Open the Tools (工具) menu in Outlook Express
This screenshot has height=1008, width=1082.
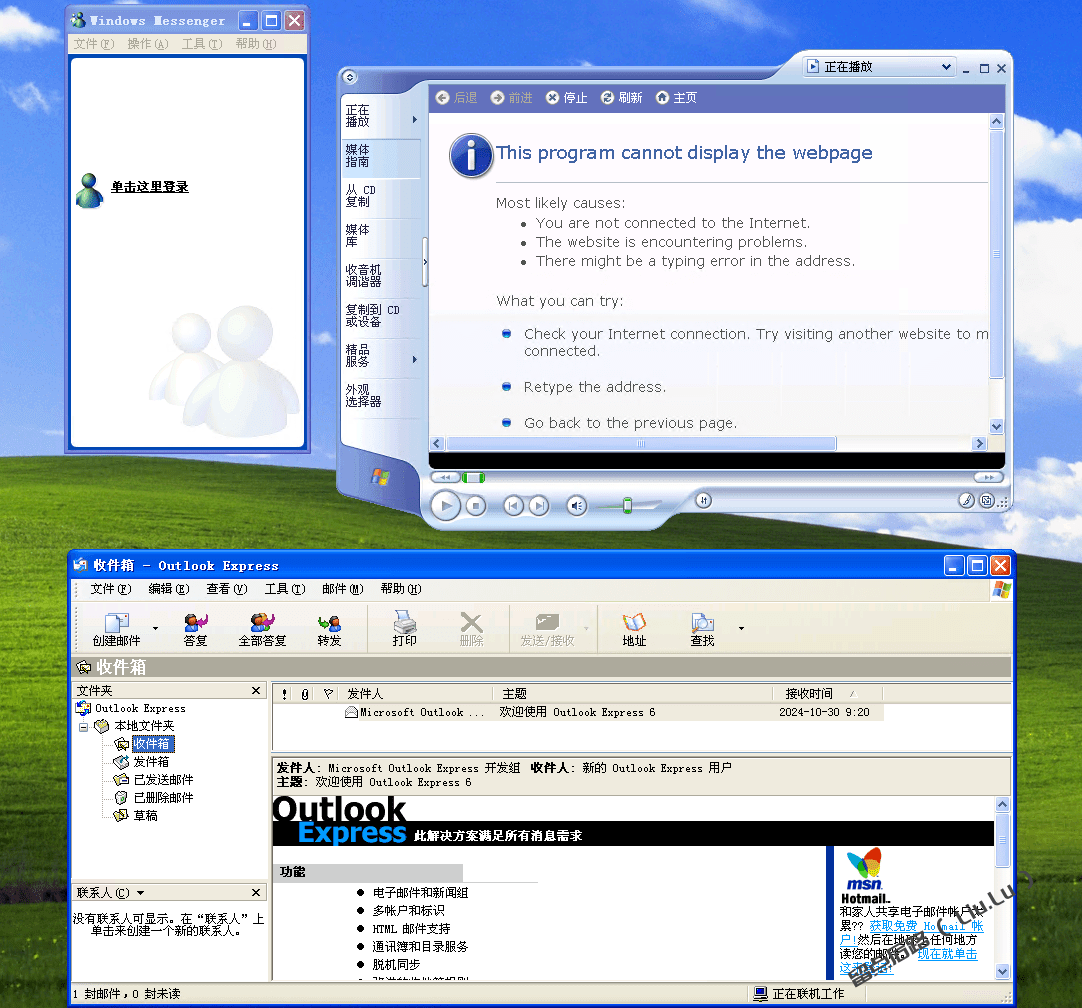click(x=285, y=589)
